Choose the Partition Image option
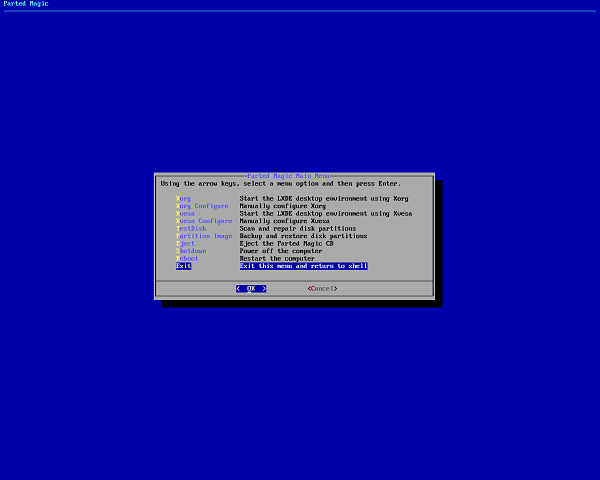The width and height of the screenshot is (600, 480). click(x=204, y=236)
